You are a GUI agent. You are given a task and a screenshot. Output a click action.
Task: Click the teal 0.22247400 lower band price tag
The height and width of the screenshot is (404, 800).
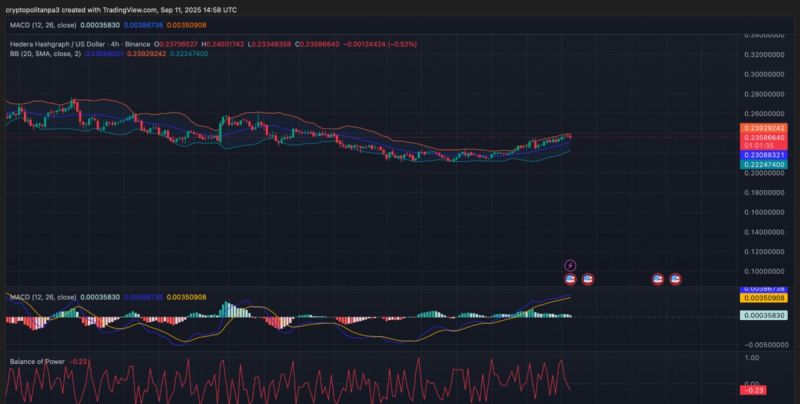click(x=763, y=164)
